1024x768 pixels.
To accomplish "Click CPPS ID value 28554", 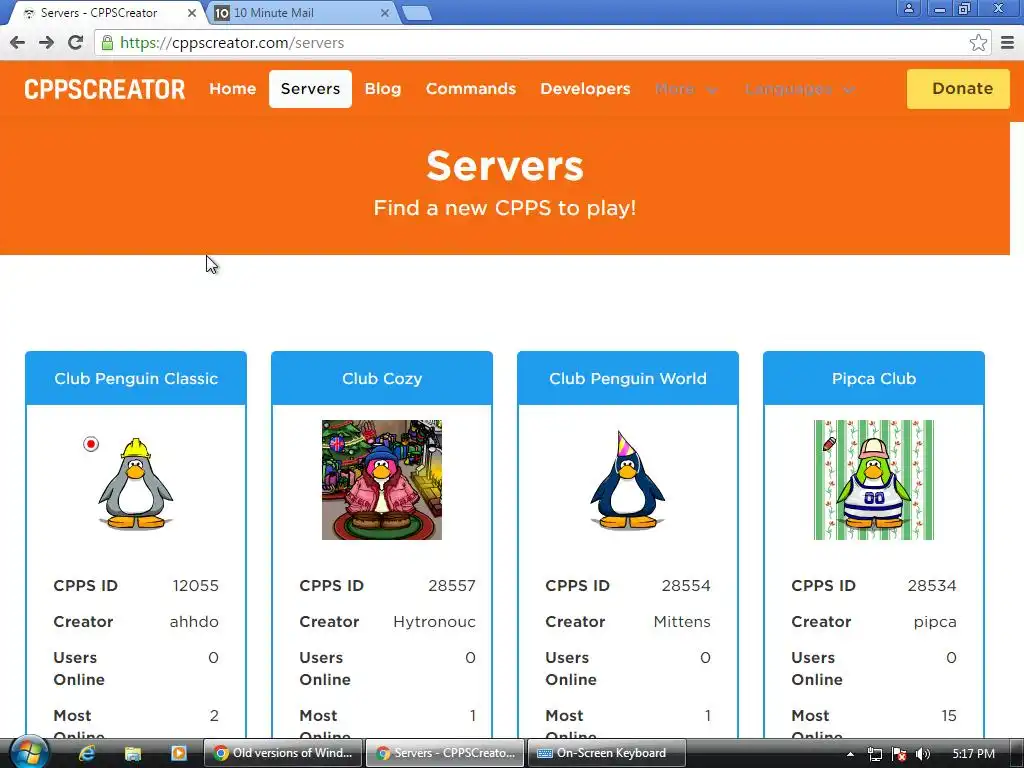I will tap(686, 586).
